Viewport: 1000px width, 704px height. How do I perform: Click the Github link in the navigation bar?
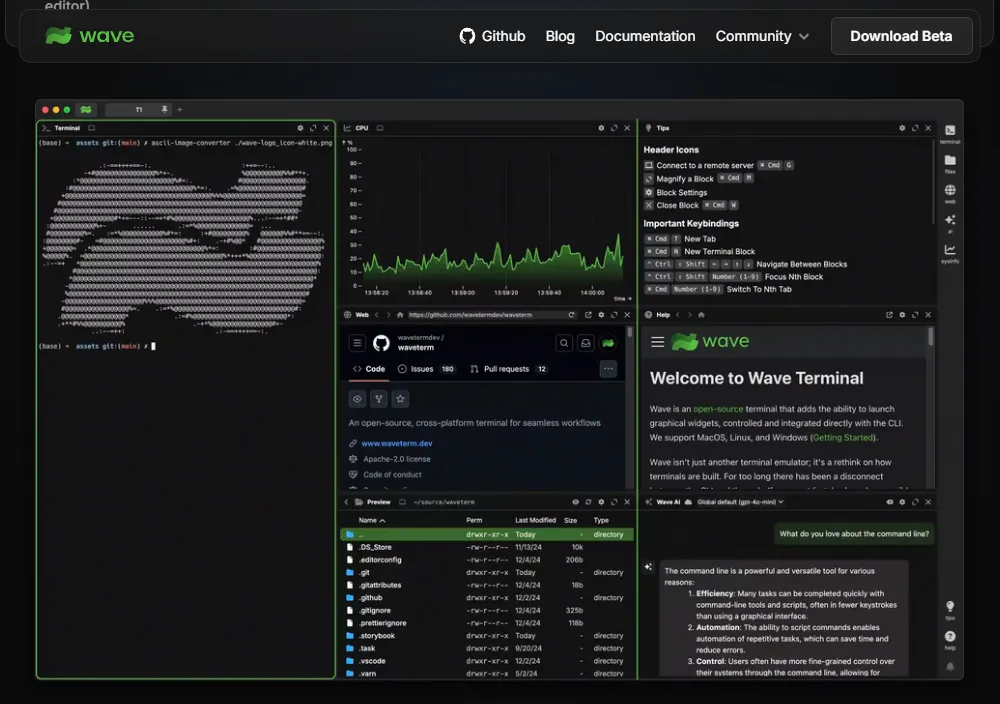[x=492, y=36]
